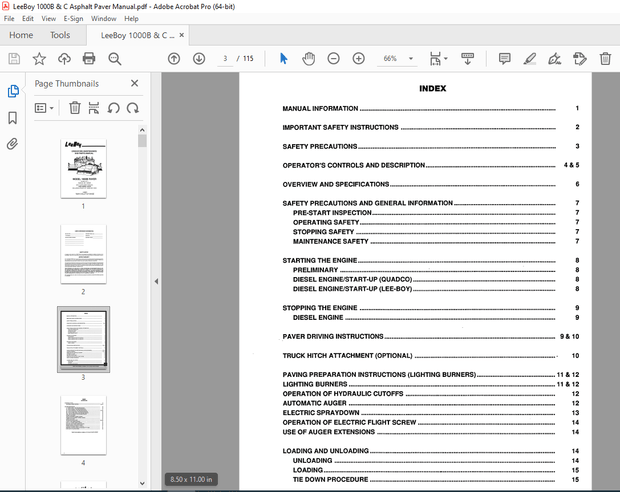Go to previous page arrow
This screenshot has width=620, height=492.
(174, 59)
